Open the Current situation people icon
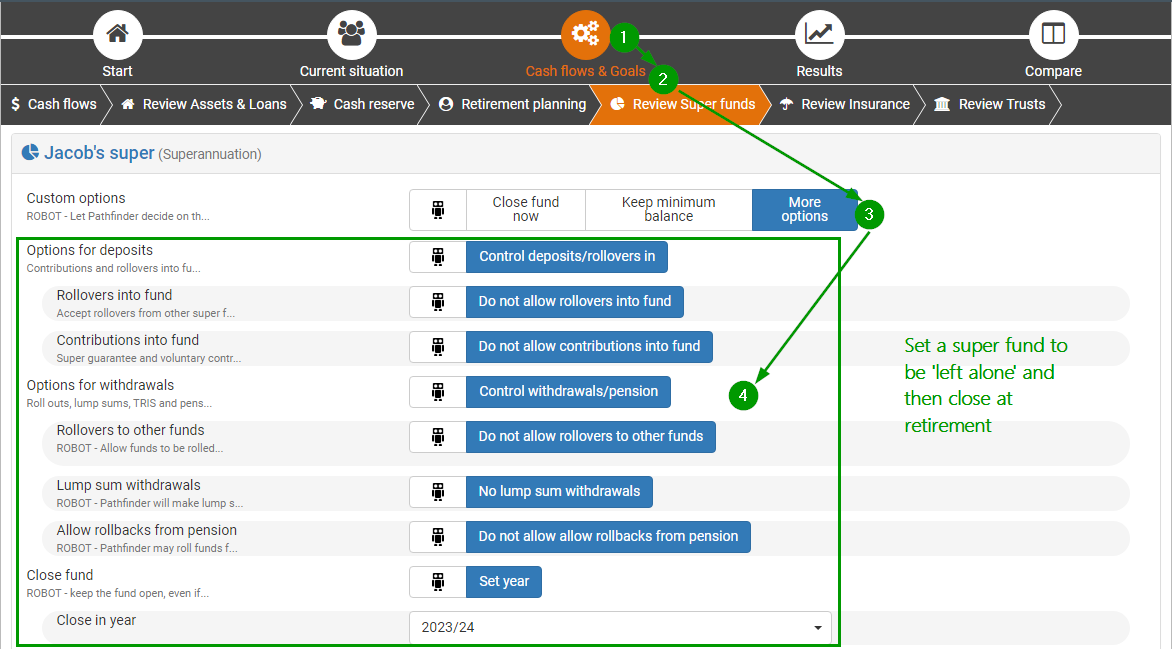Screen dimensions: 1172x649 351,34
